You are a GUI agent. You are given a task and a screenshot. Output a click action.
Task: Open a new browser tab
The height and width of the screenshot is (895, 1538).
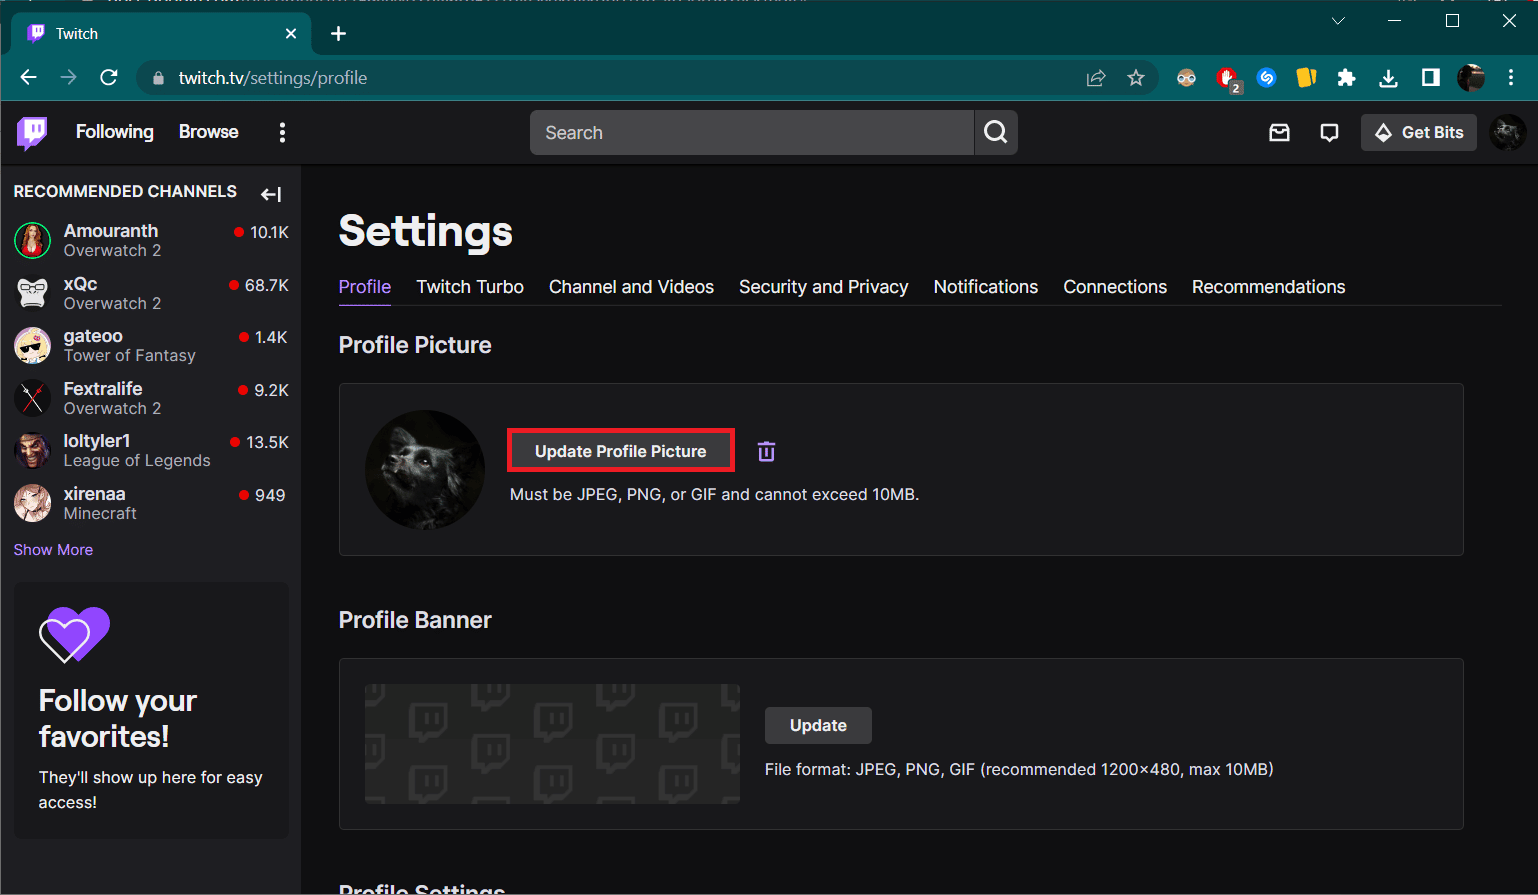339,34
